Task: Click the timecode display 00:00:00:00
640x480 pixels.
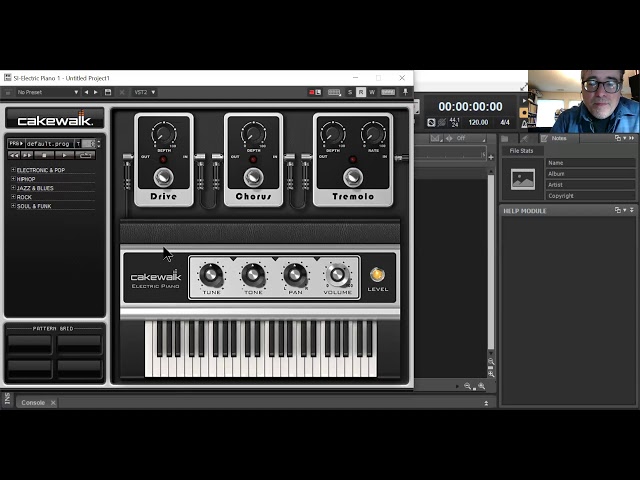Action: pos(470,107)
